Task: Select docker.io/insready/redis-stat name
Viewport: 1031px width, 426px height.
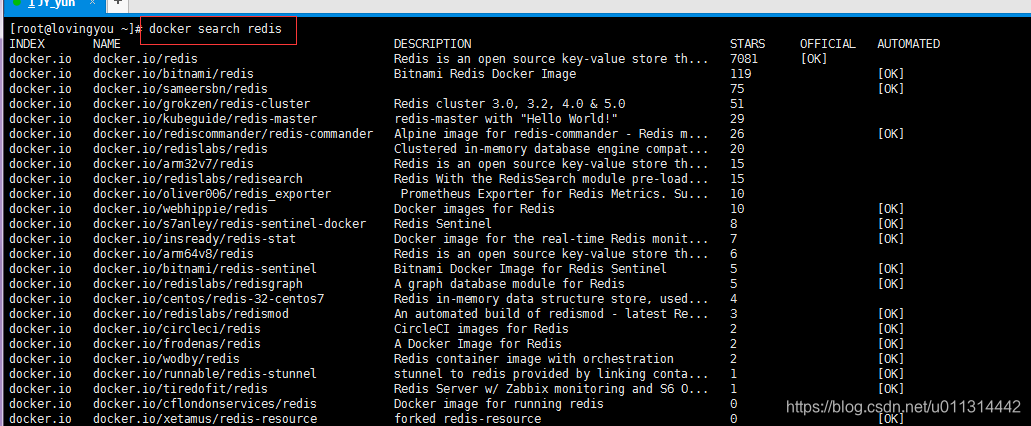Action: tap(194, 239)
